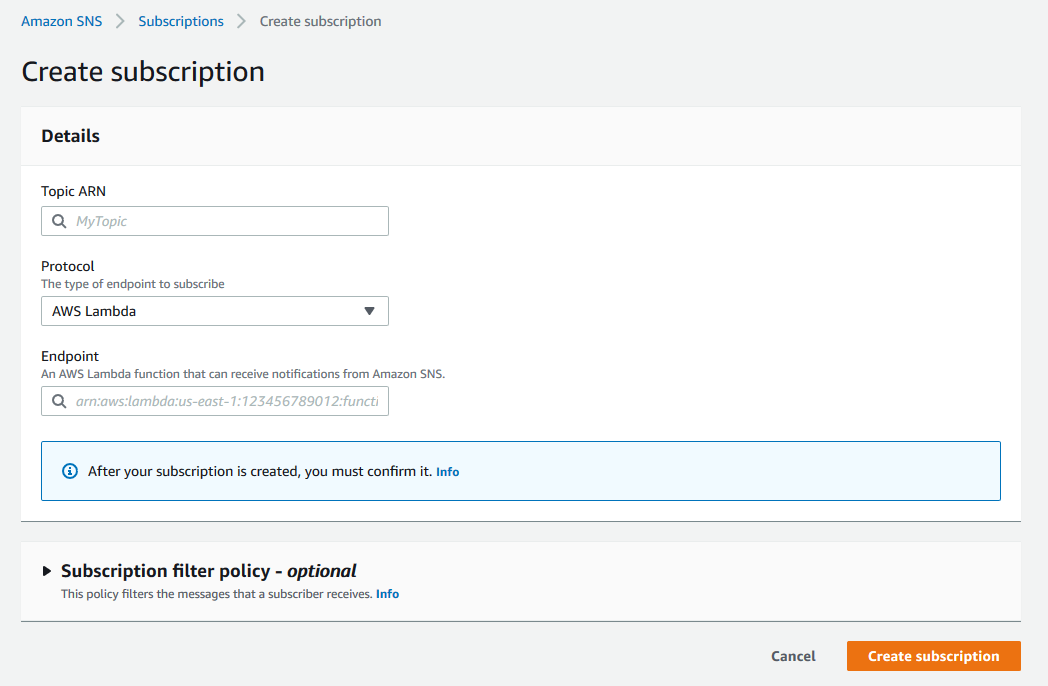Open the Protocol dropdown showing AWS Lambda
This screenshot has width=1048, height=686.
tap(215, 312)
